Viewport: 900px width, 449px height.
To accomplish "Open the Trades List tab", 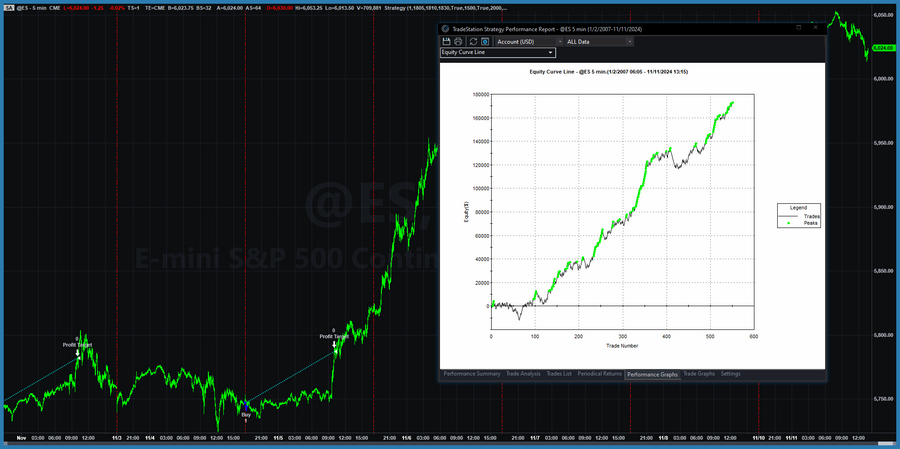I will (559, 374).
